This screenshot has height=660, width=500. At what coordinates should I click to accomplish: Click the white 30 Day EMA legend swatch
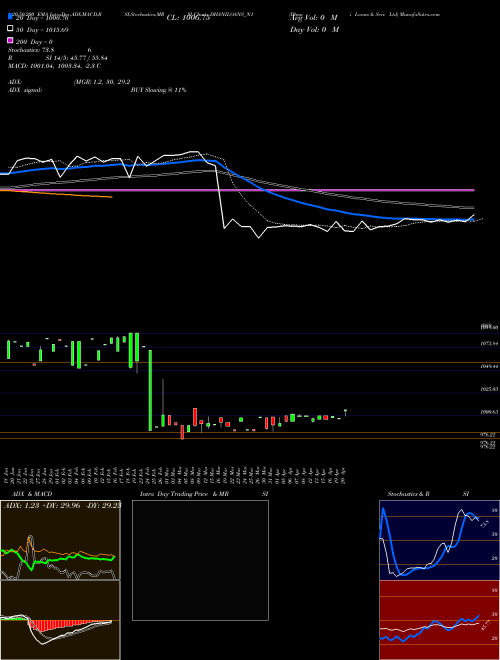point(10,29)
